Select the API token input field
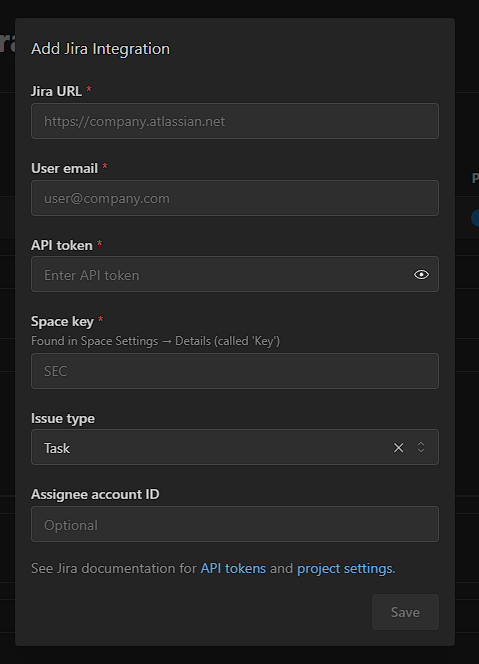Image resolution: width=479 pixels, height=664 pixels. pyautogui.click(x=235, y=274)
